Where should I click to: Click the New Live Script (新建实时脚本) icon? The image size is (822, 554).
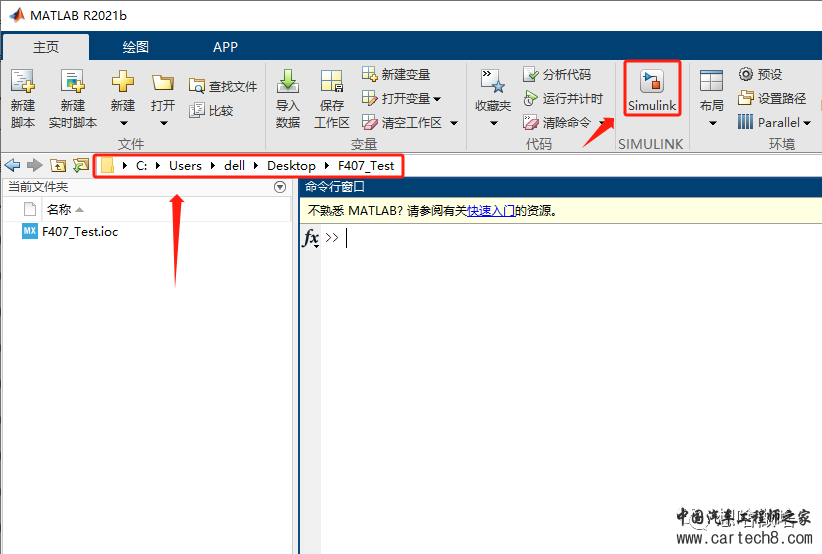click(x=72, y=82)
